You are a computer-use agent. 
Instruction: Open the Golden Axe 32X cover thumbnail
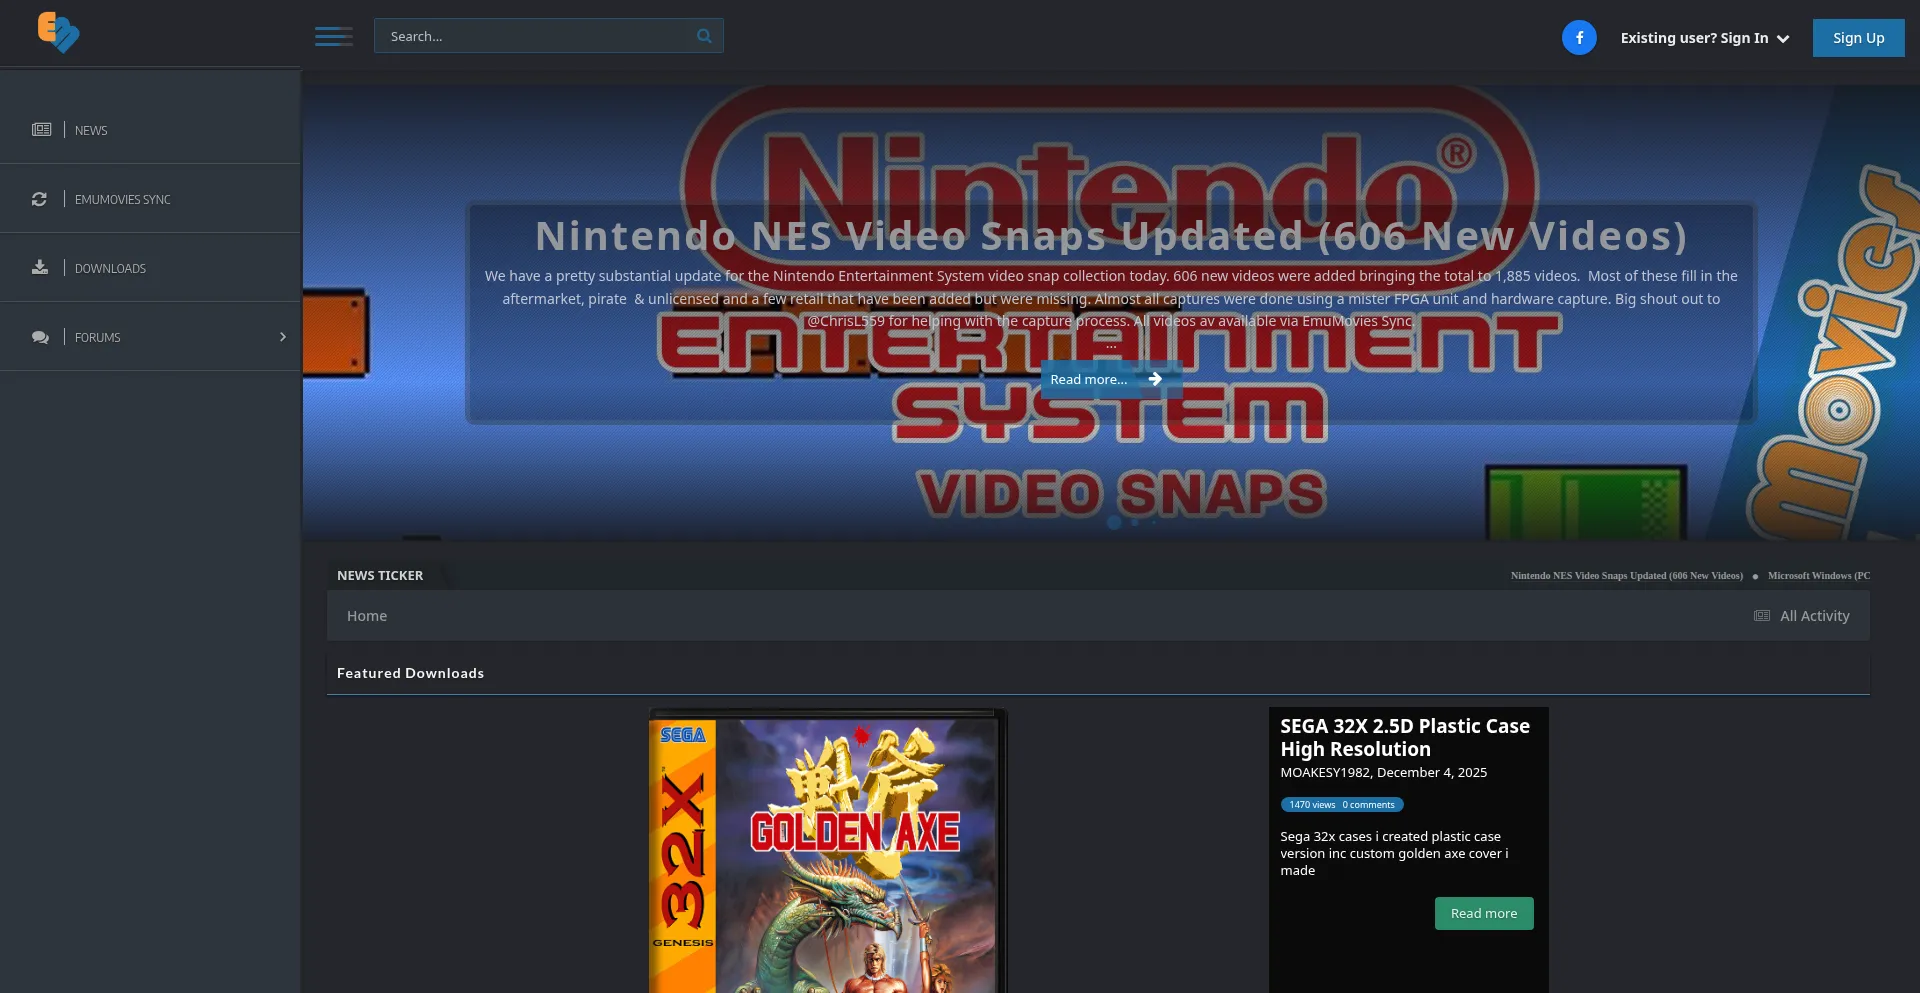[x=827, y=850]
